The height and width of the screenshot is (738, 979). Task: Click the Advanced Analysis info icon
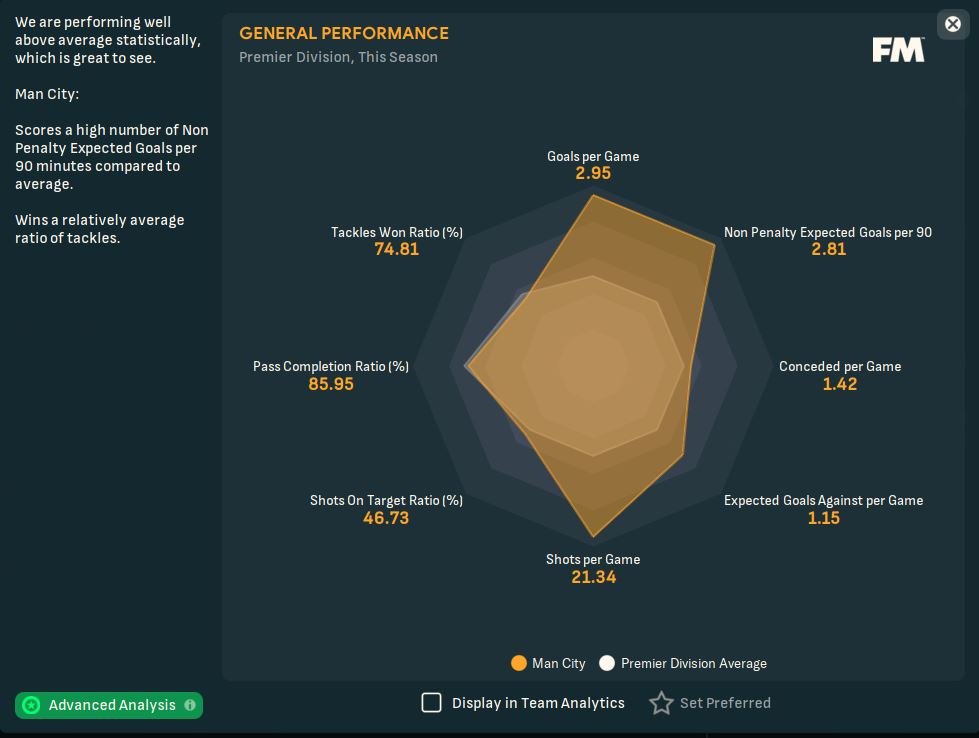[189, 705]
